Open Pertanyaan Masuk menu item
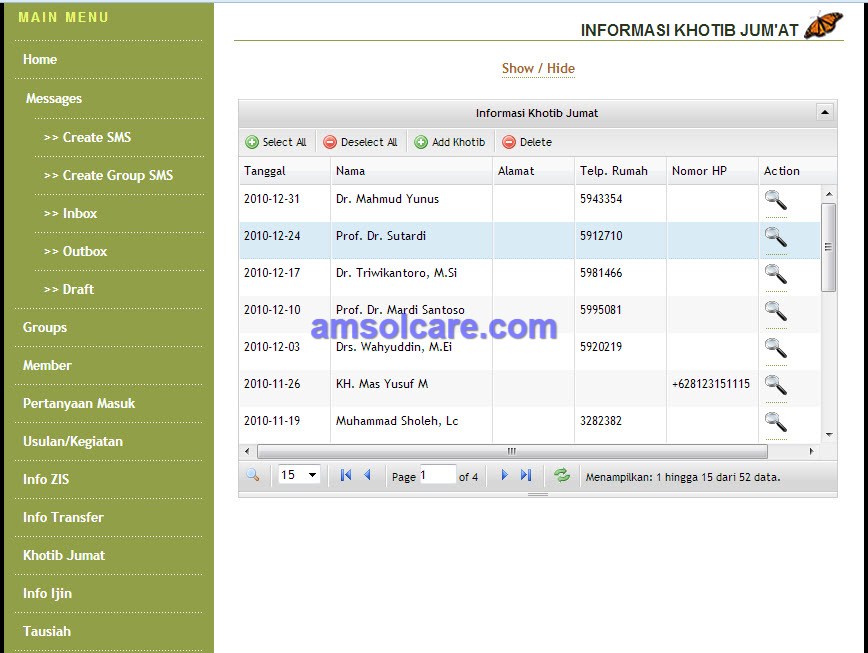868x653 pixels. pyautogui.click(x=79, y=403)
